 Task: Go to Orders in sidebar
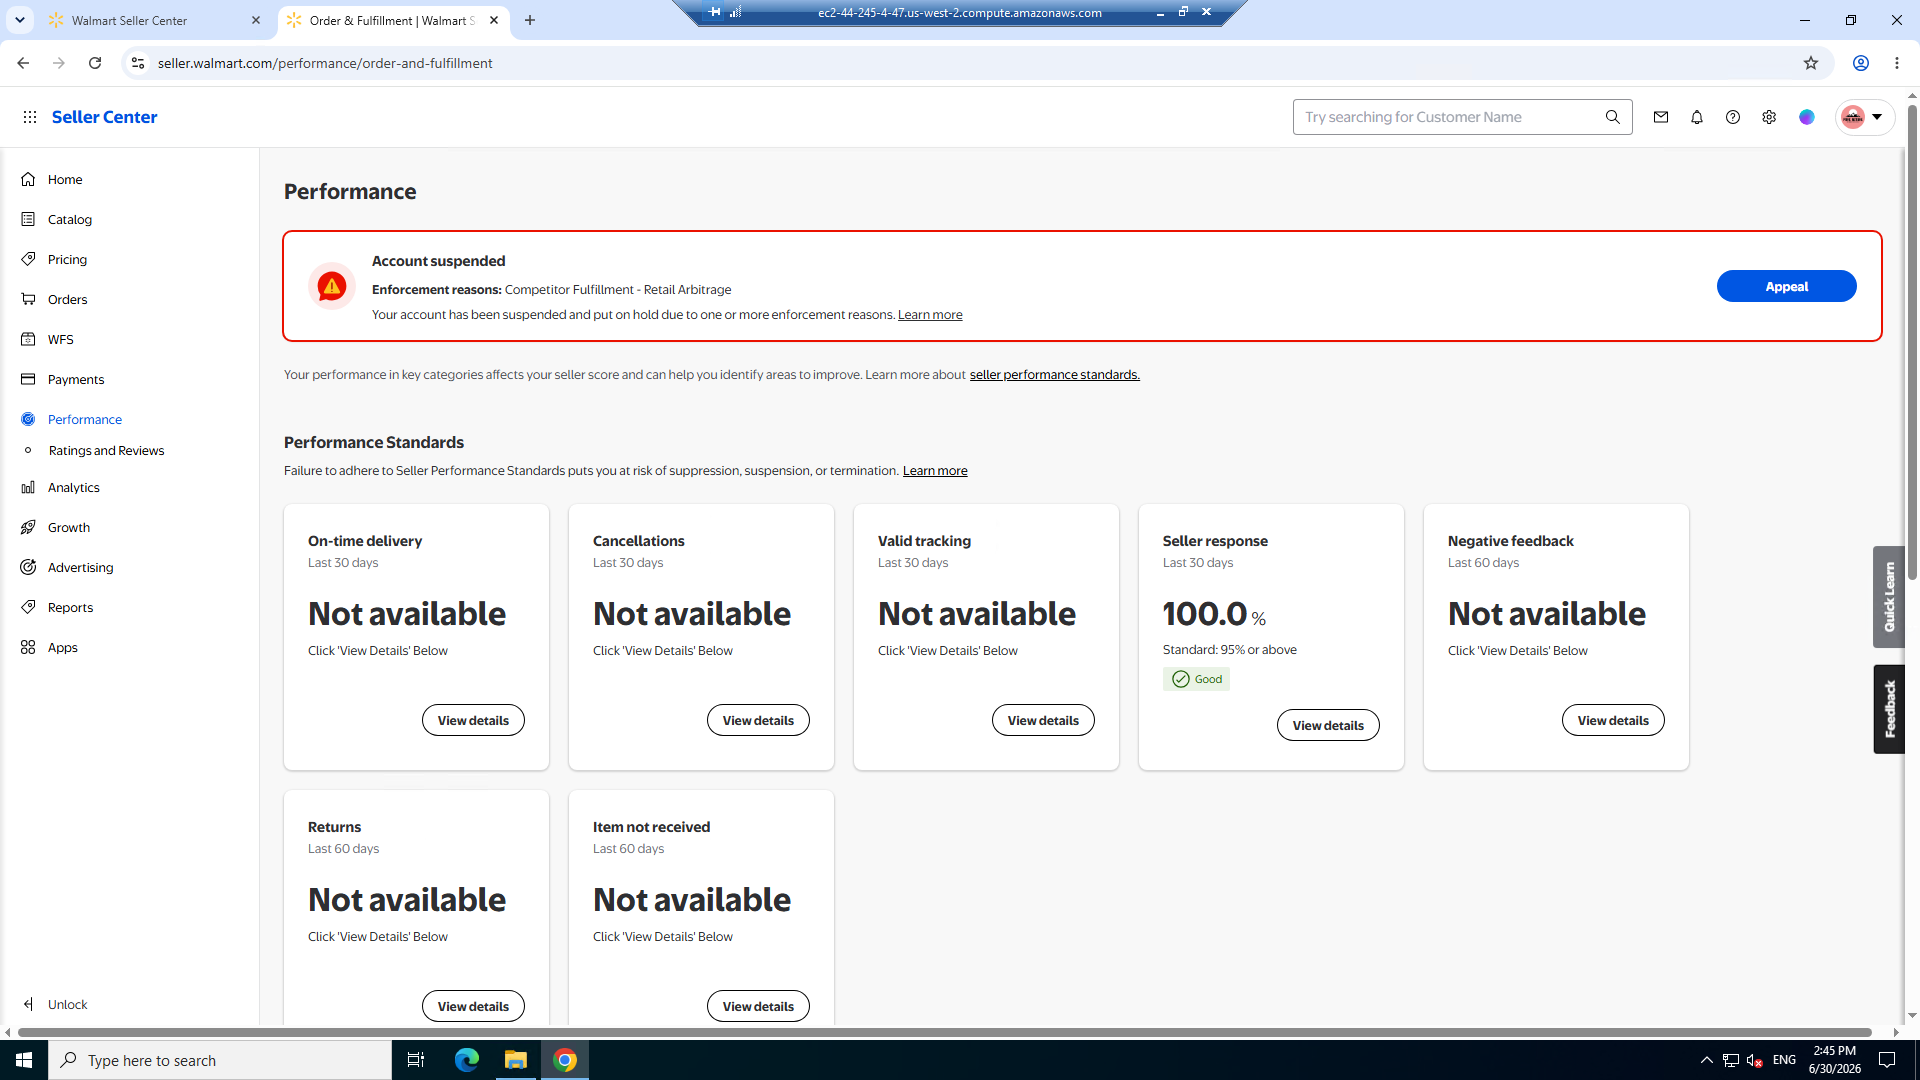67,299
